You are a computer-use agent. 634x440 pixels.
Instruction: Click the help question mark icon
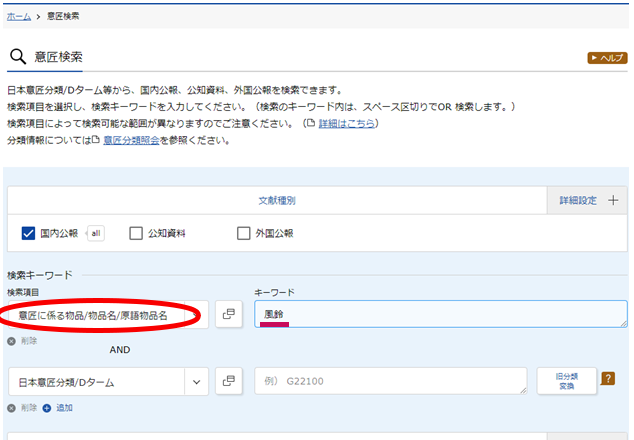606,380
